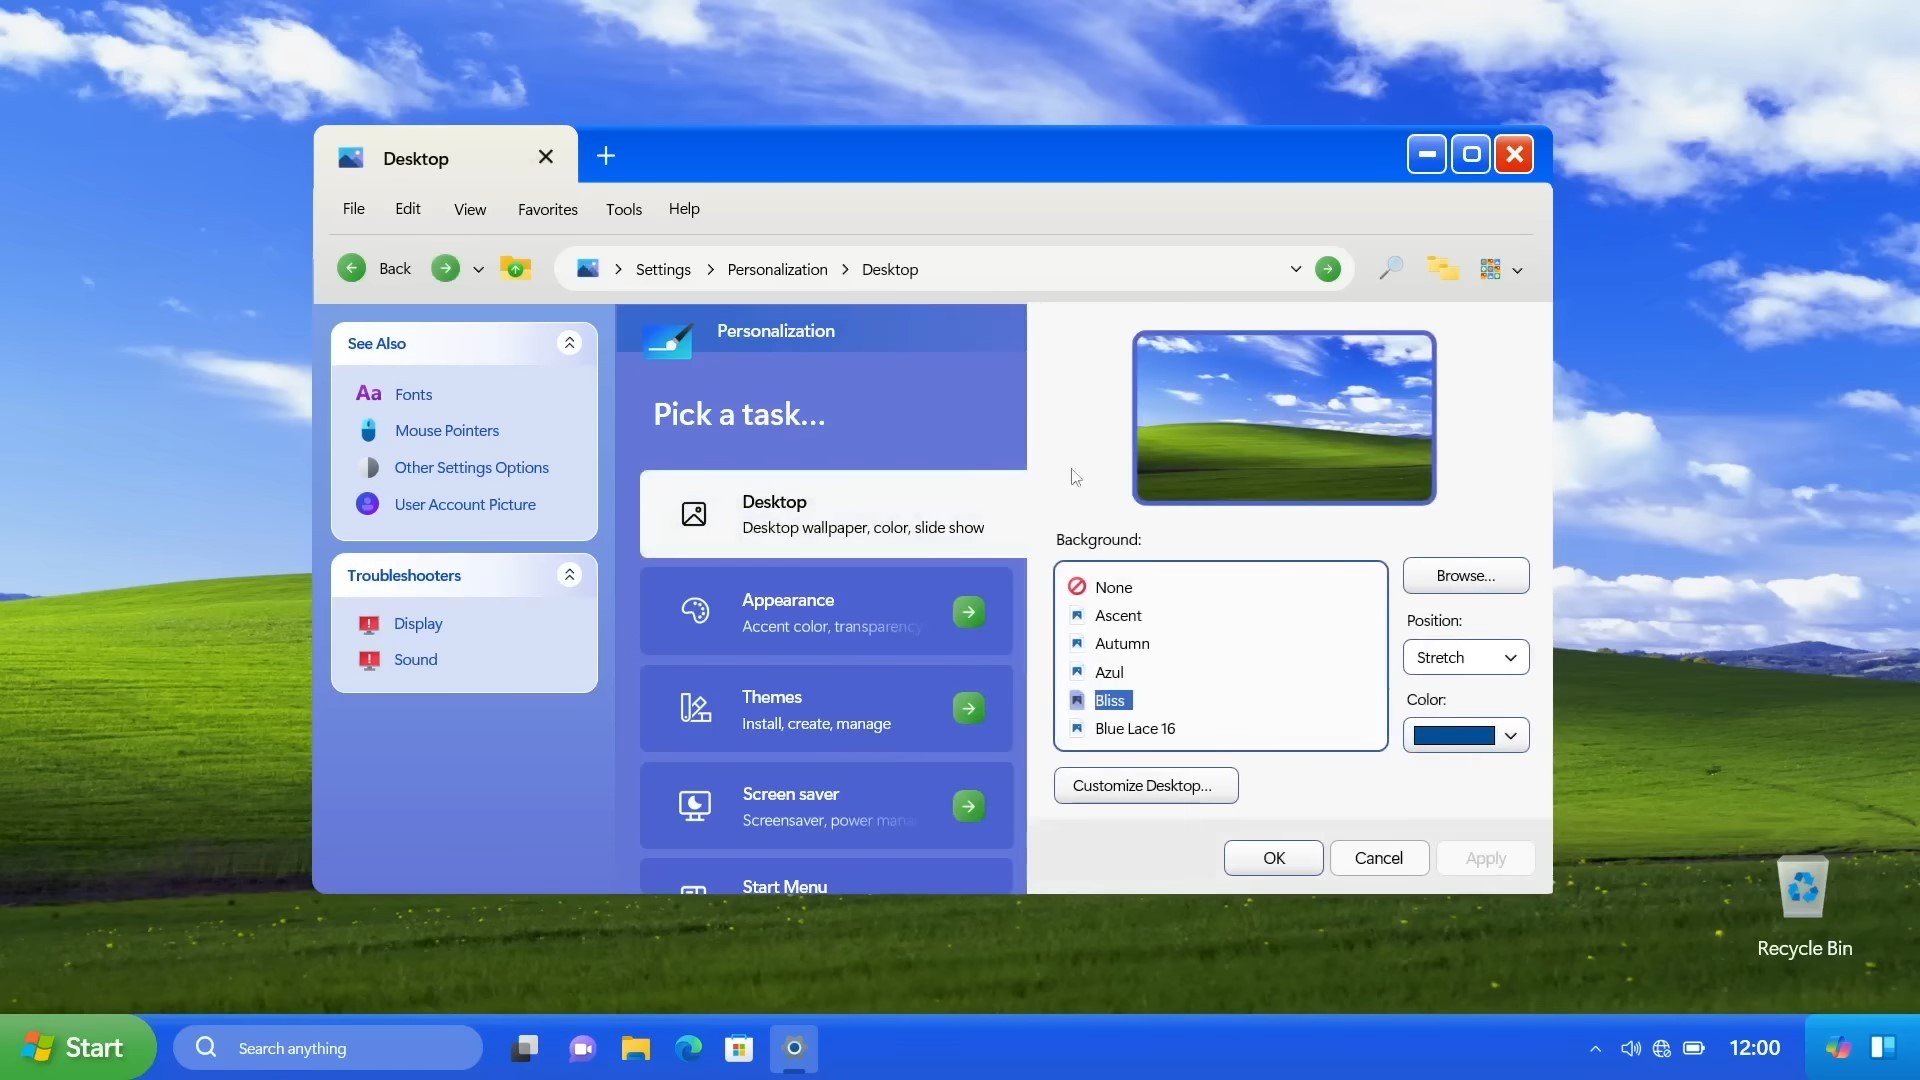Expand the address bar dropdown chevron
This screenshot has height=1080, width=1920.
coord(1295,269)
